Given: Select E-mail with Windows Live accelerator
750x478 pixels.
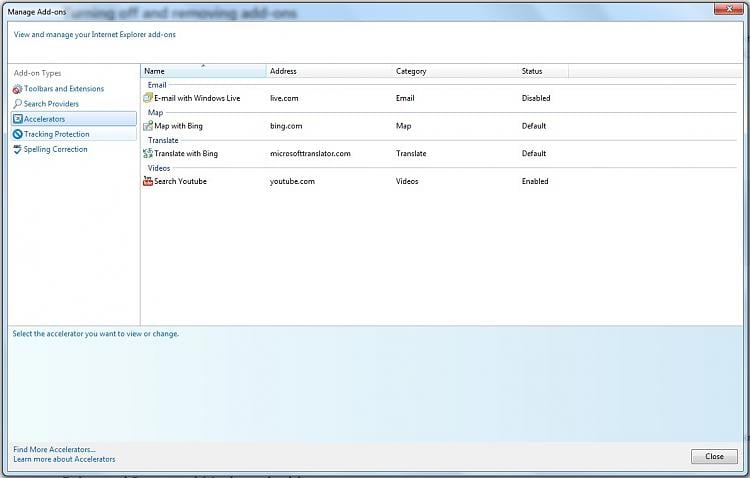Looking at the screenshot, I should (x=197, y=98).
